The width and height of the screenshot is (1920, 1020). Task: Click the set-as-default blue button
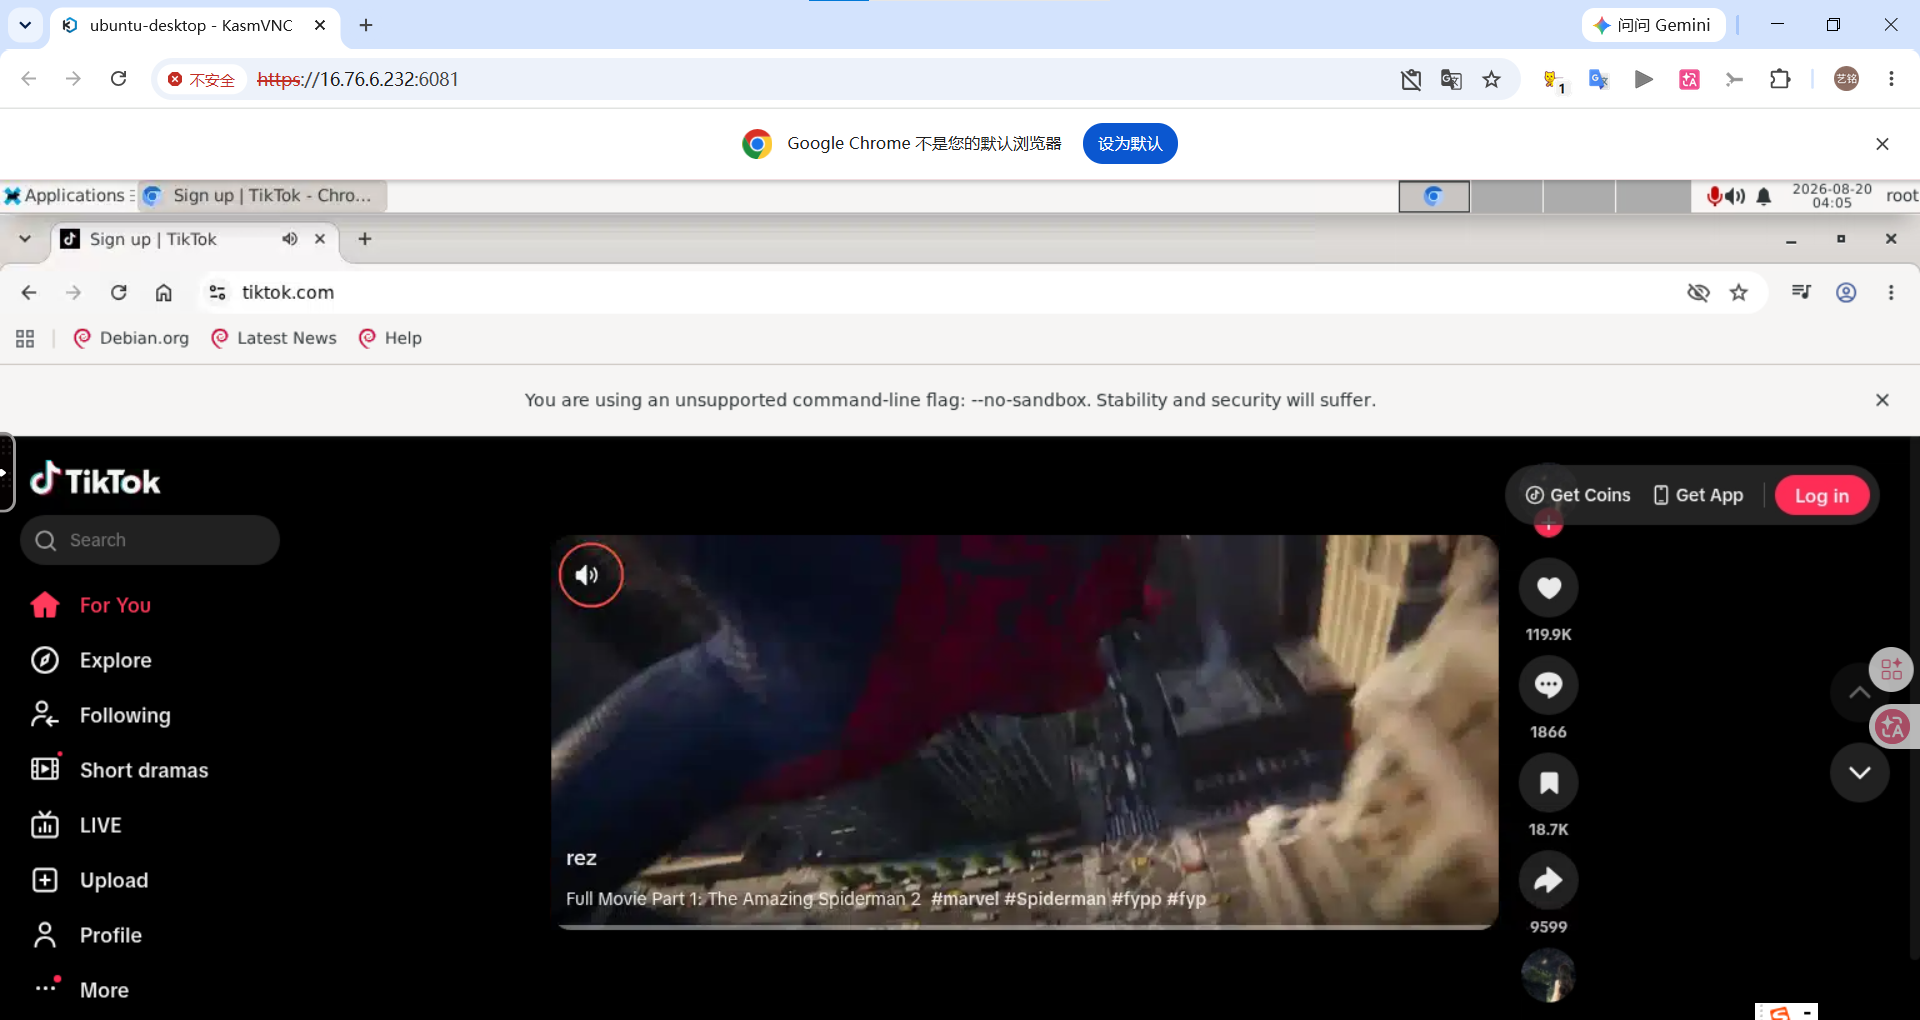tap(1130, 143)
